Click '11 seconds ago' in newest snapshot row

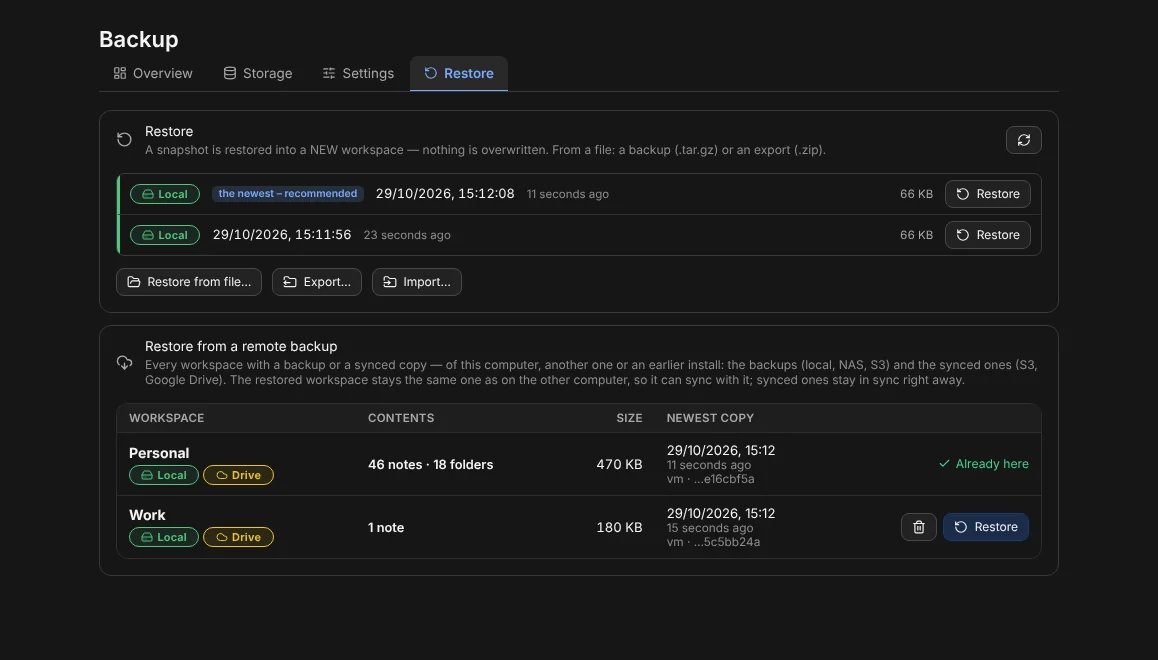point(568,194)
